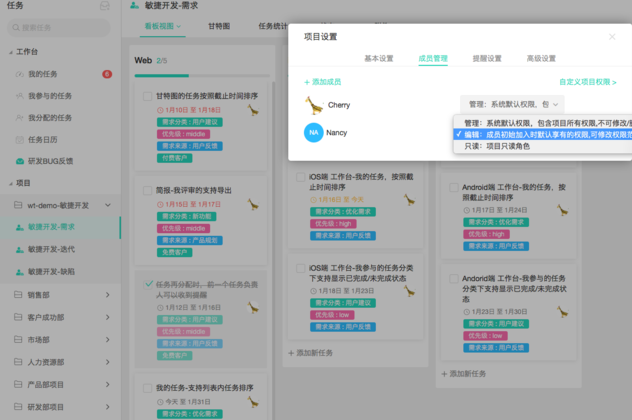Viewport: 632px width, 420px height.
Task: Check the Android端 工作台-我的任务 checkbox
Action: click(x=454, y=187)
